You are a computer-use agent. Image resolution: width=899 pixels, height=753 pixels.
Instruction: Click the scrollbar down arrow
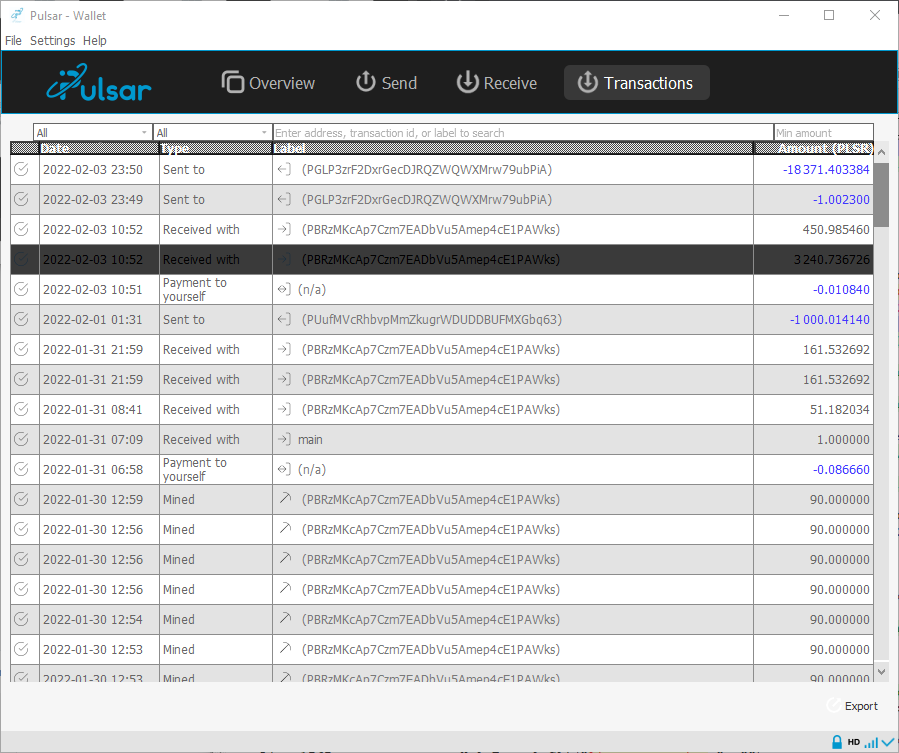[881, 671]
